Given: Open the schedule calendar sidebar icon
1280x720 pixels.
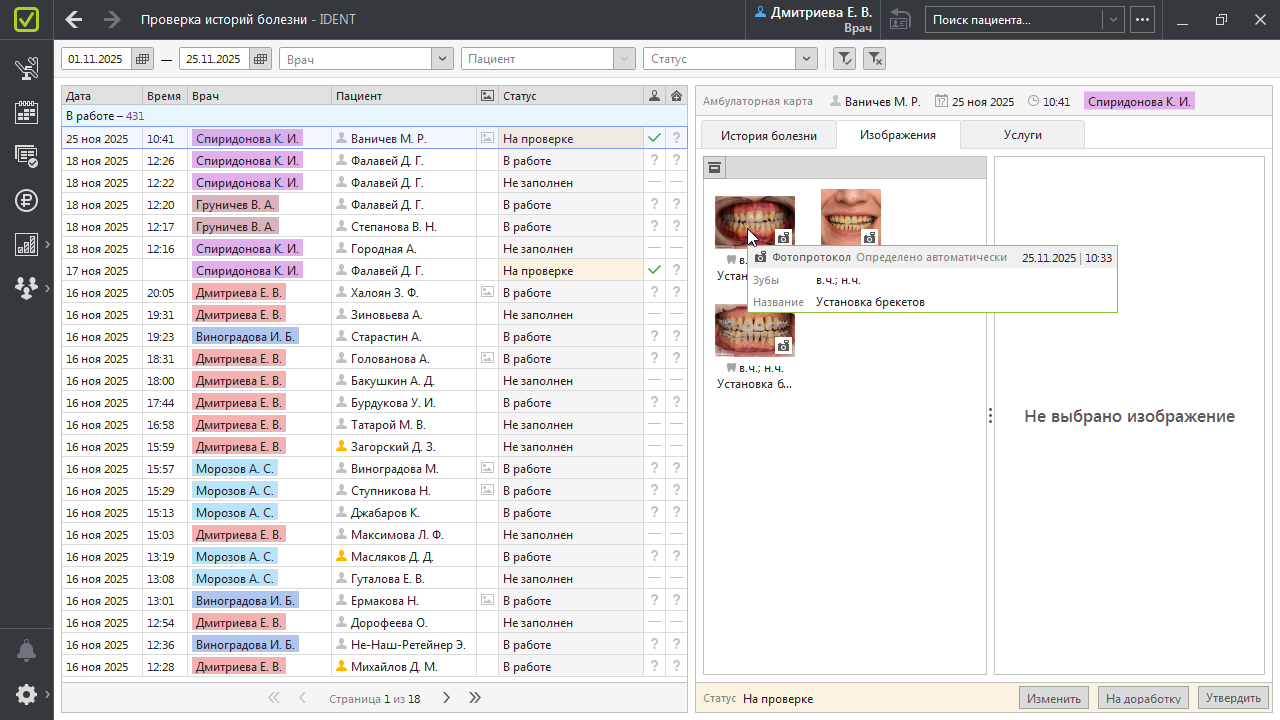Looking at the screenshot, I should pyautogui.click(x=26, y=112).
